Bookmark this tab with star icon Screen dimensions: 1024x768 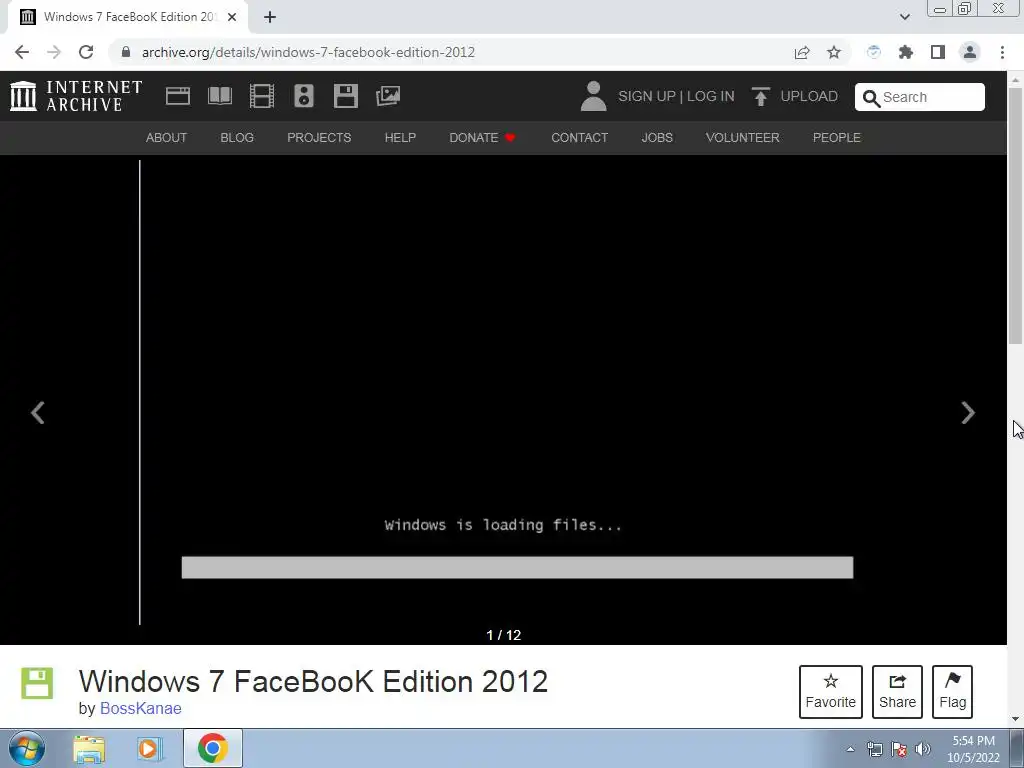coord(834,52)
